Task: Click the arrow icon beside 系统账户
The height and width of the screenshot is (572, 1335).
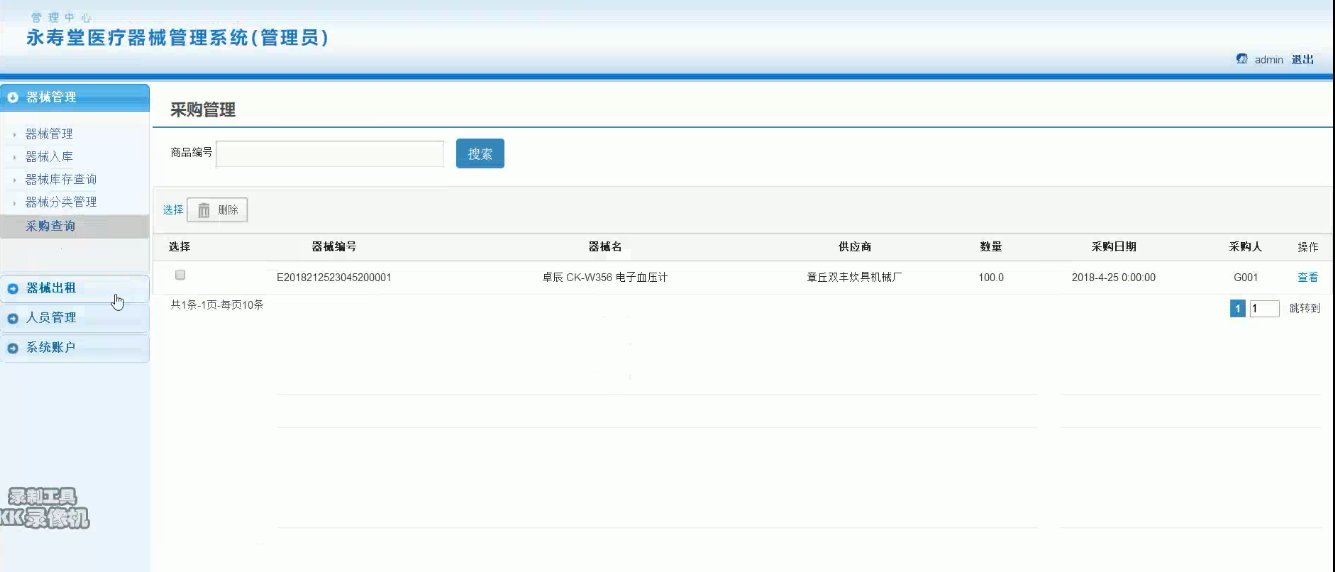Action: (13, 349)
